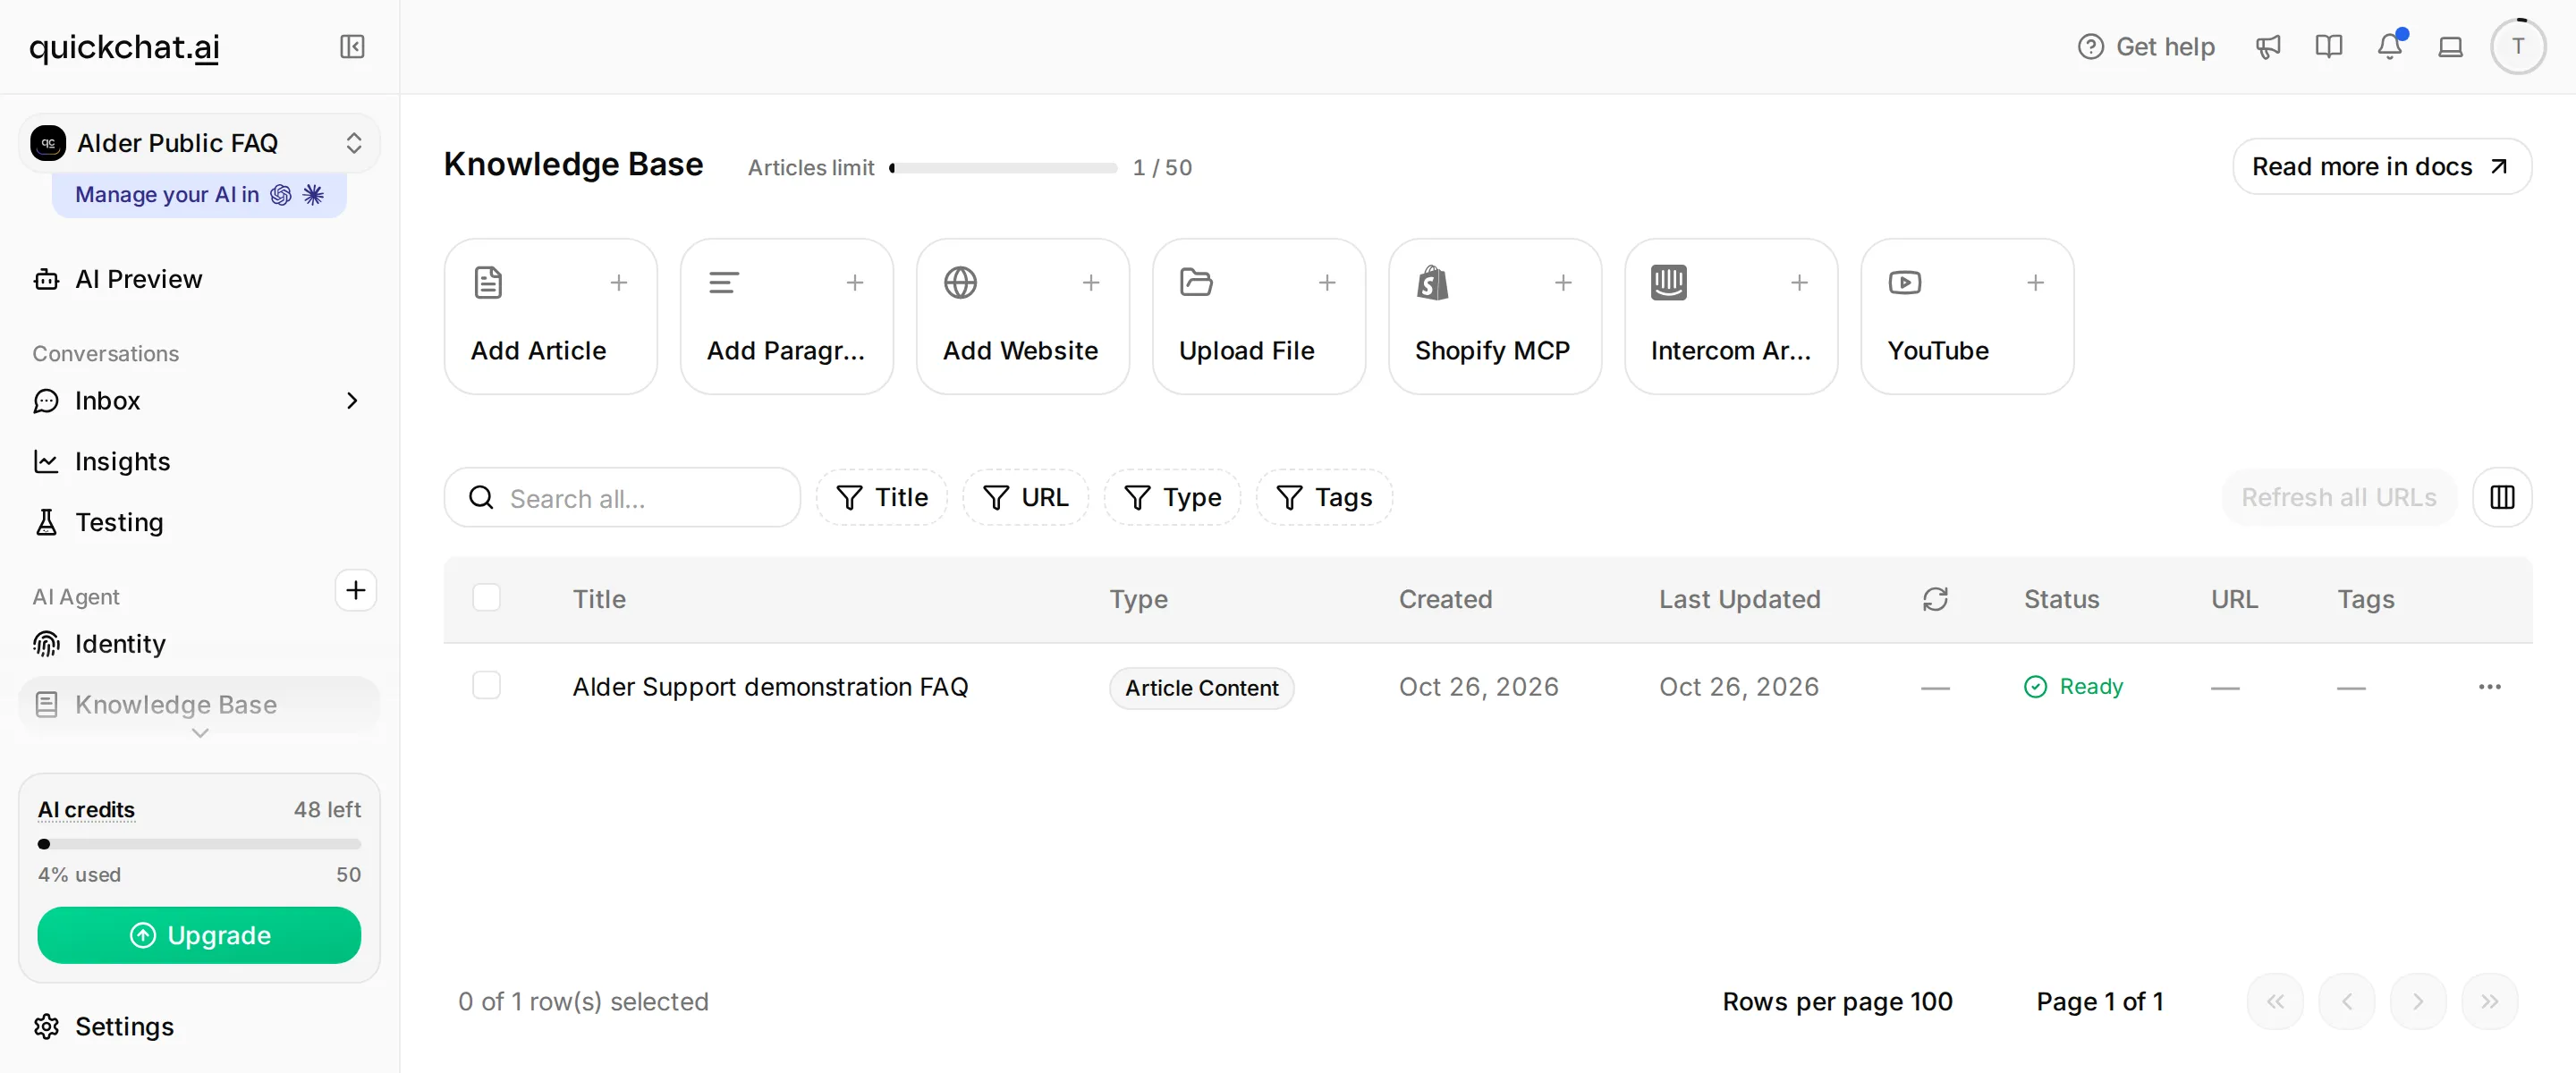The height and width of the screenshot is (1073, 2576).
Task: Focus the Search all field
Action: (x=622, y=497)
